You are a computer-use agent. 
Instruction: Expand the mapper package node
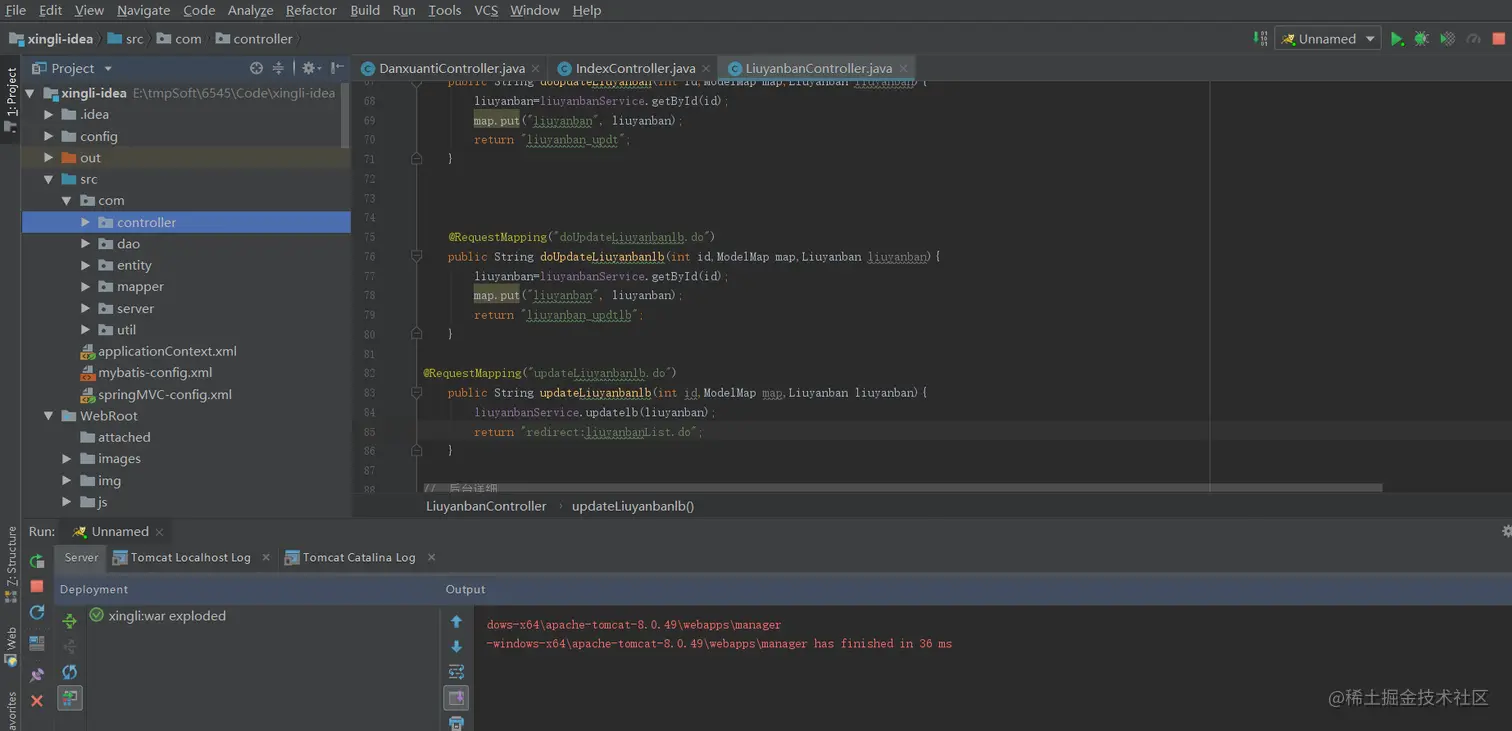[85, 287]
